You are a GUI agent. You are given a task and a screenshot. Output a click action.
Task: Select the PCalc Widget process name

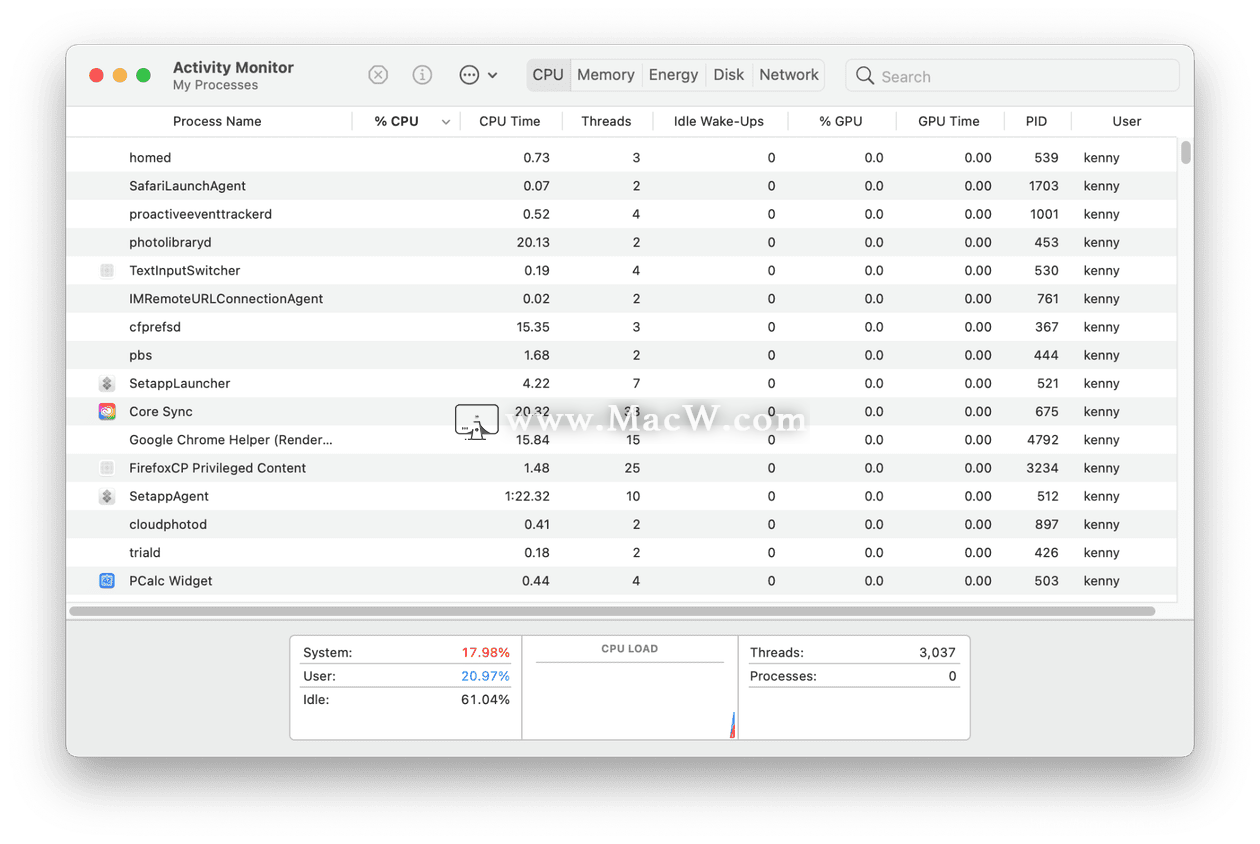click(x=170, y=581)
